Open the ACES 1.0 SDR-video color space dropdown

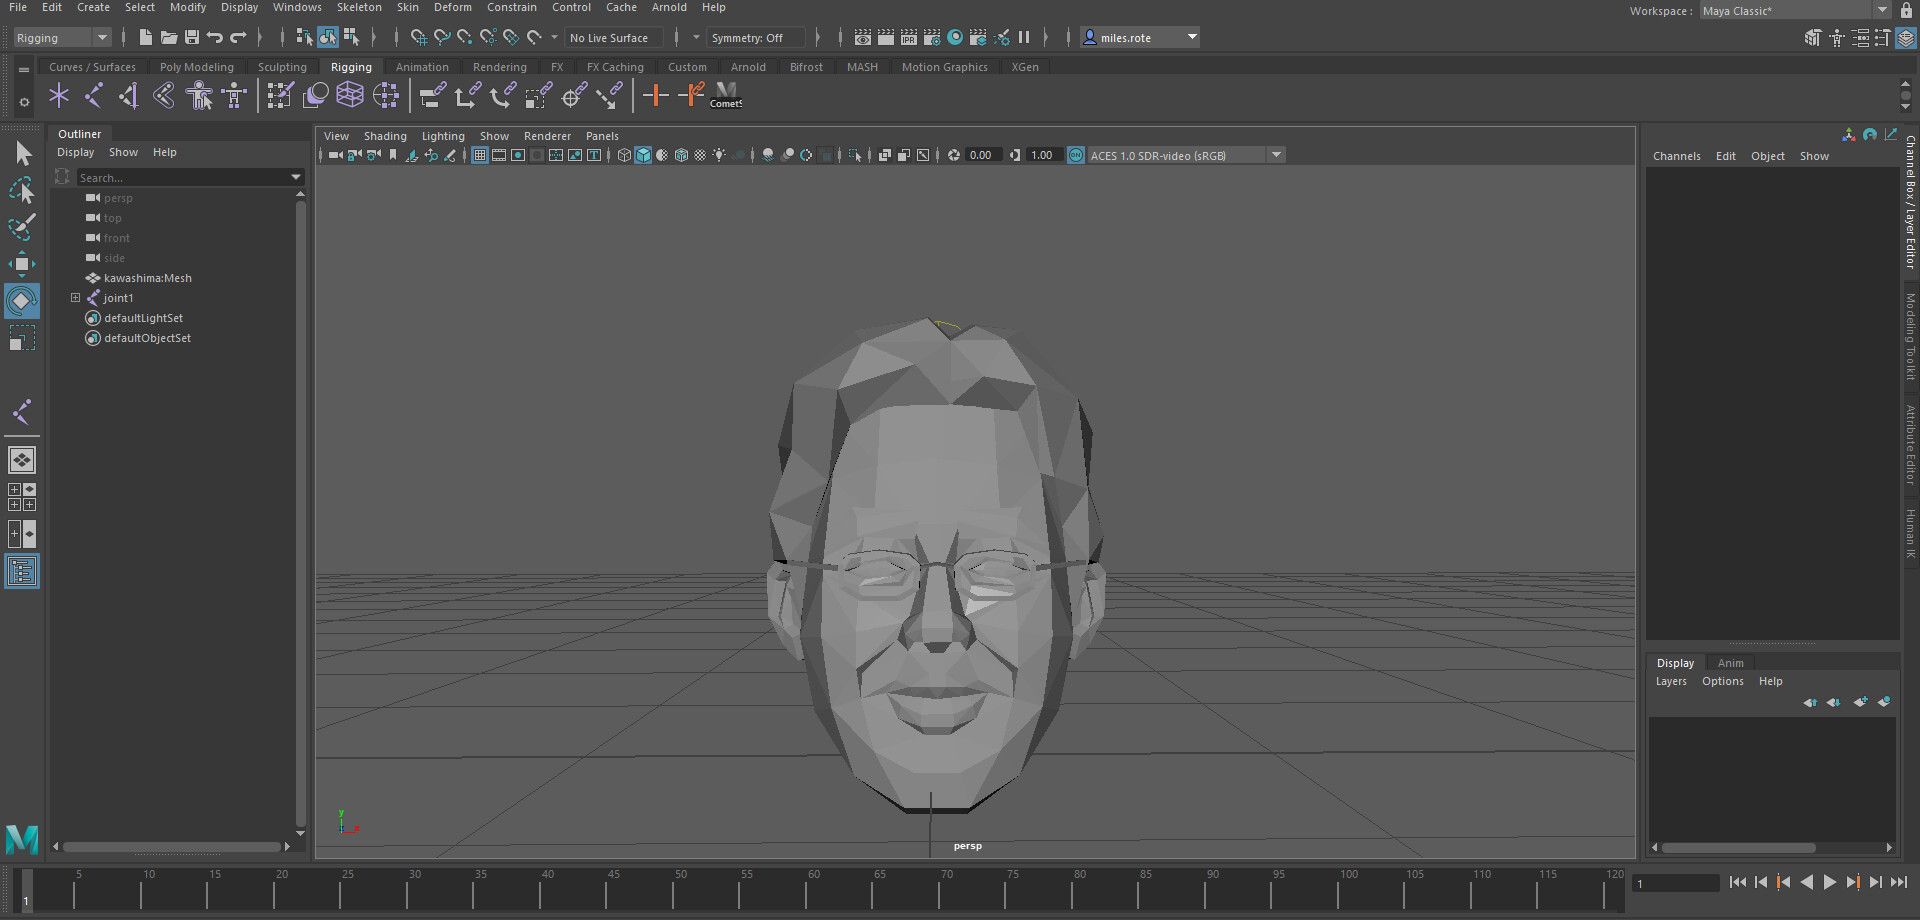coord(1277,155)
